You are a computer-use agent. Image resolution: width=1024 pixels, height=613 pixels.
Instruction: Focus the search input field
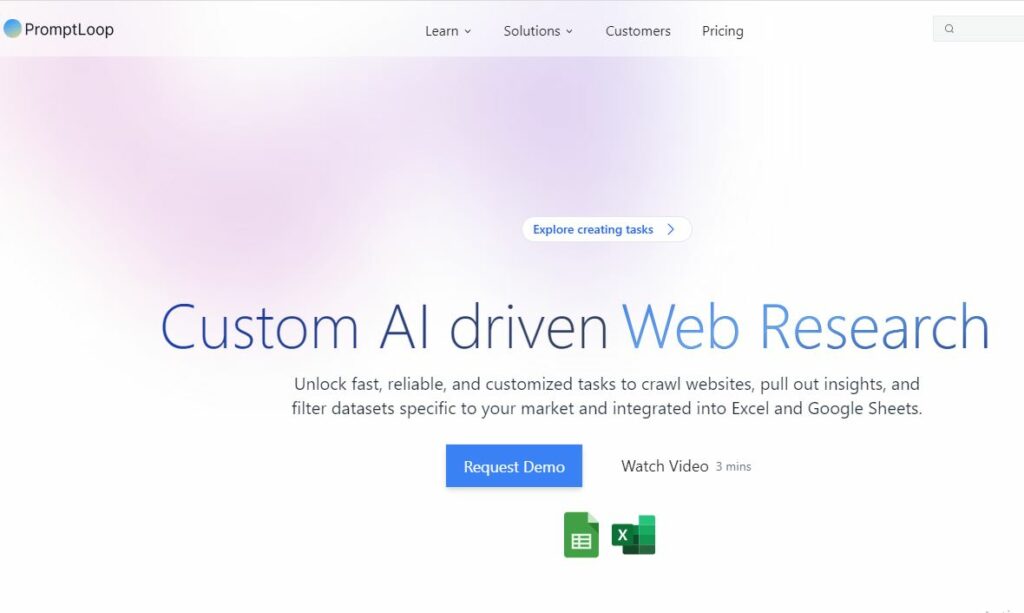978,29
